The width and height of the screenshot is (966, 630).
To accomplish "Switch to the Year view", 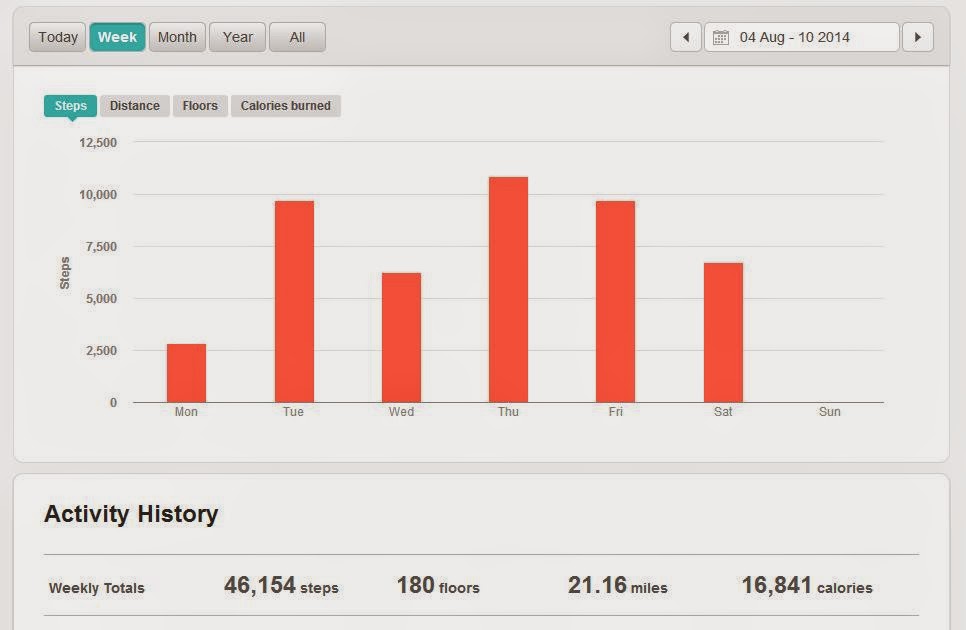I will (237, 37).
